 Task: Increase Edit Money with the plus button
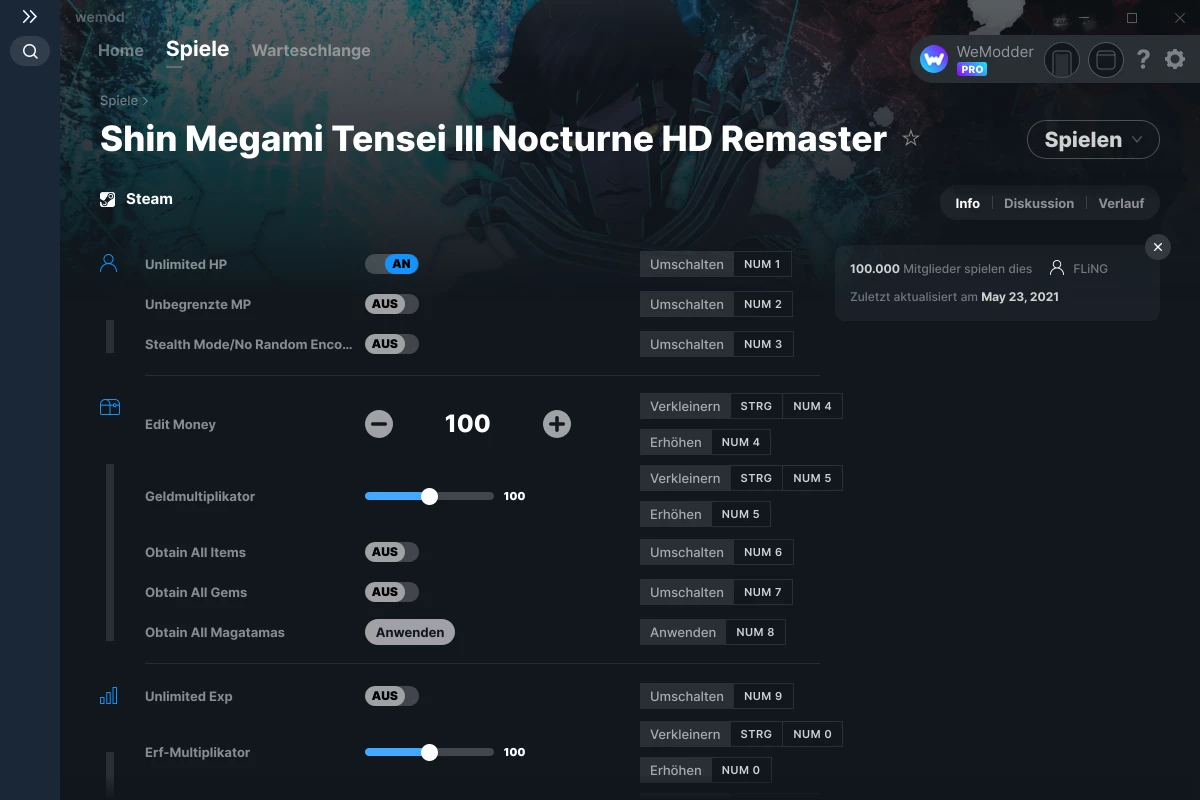557,423
